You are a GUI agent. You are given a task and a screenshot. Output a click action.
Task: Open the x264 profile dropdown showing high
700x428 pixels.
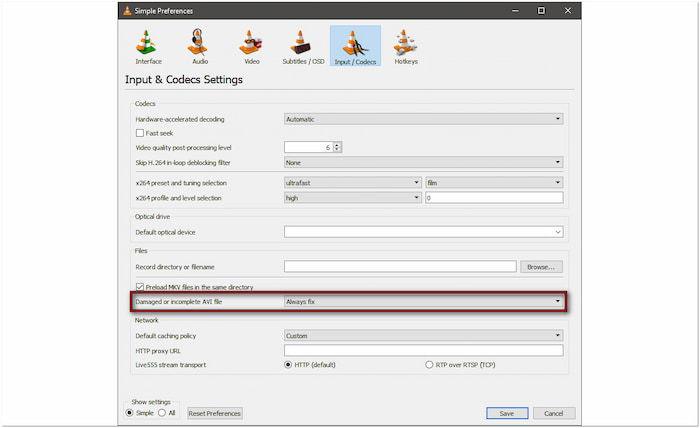pos(353,198)
